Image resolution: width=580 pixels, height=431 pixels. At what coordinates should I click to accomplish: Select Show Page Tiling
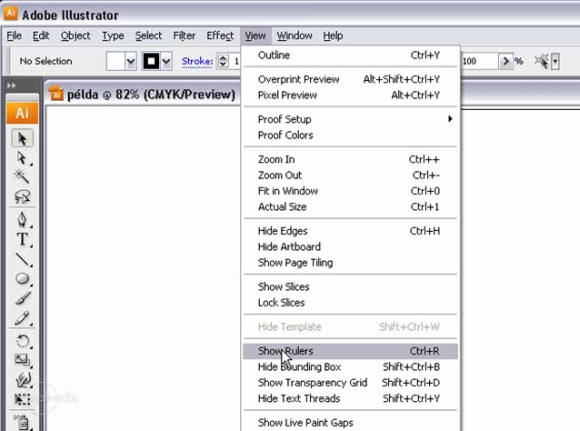350,263
